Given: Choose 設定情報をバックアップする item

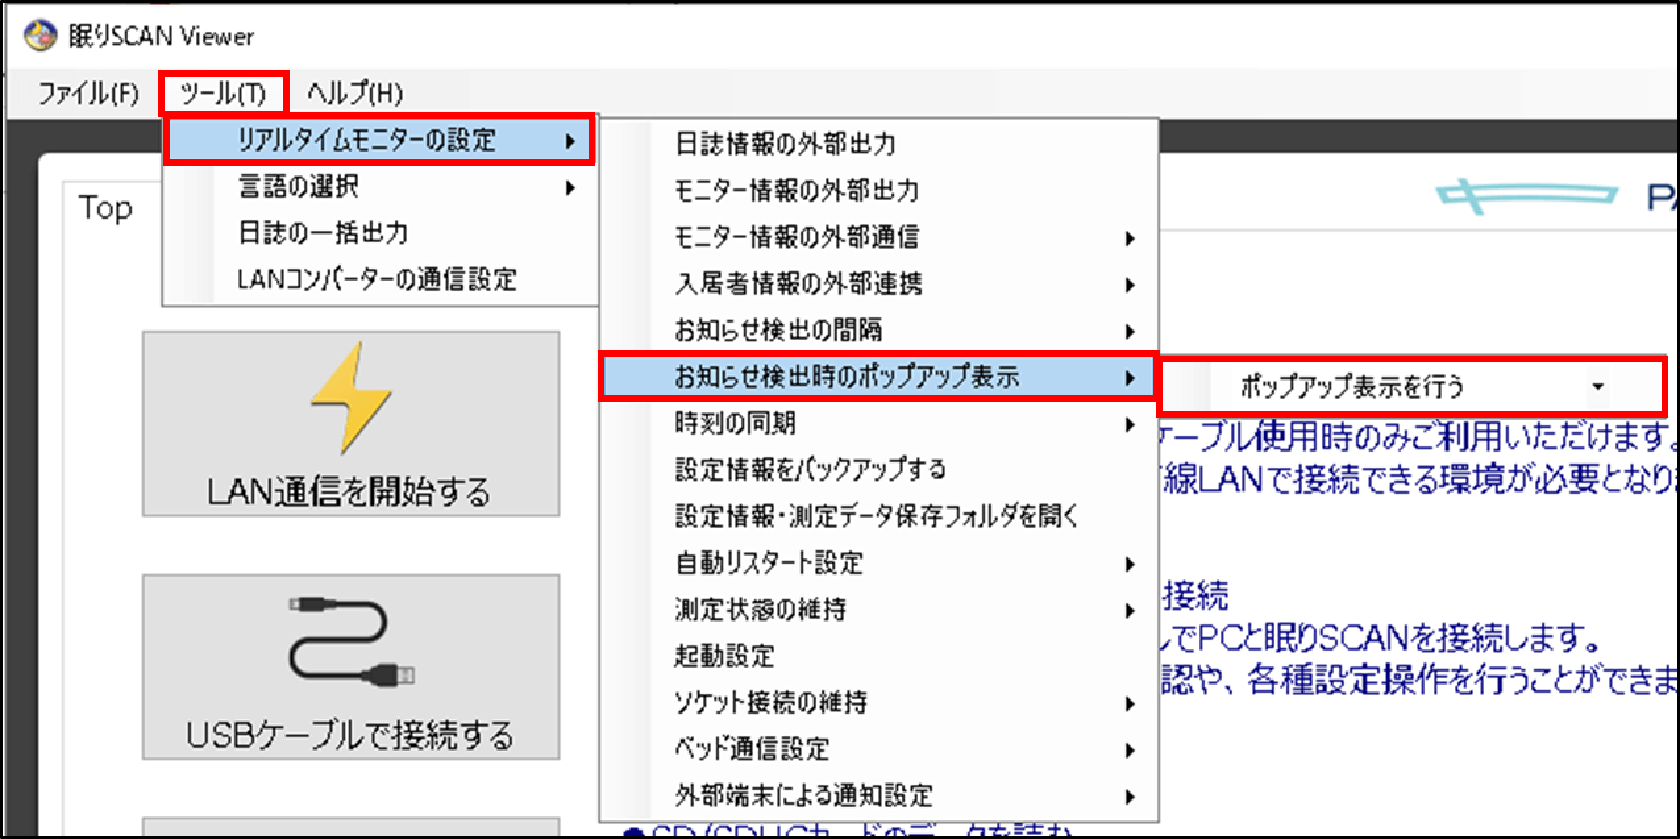Looking at the screenshot, I should pos(878,469).
